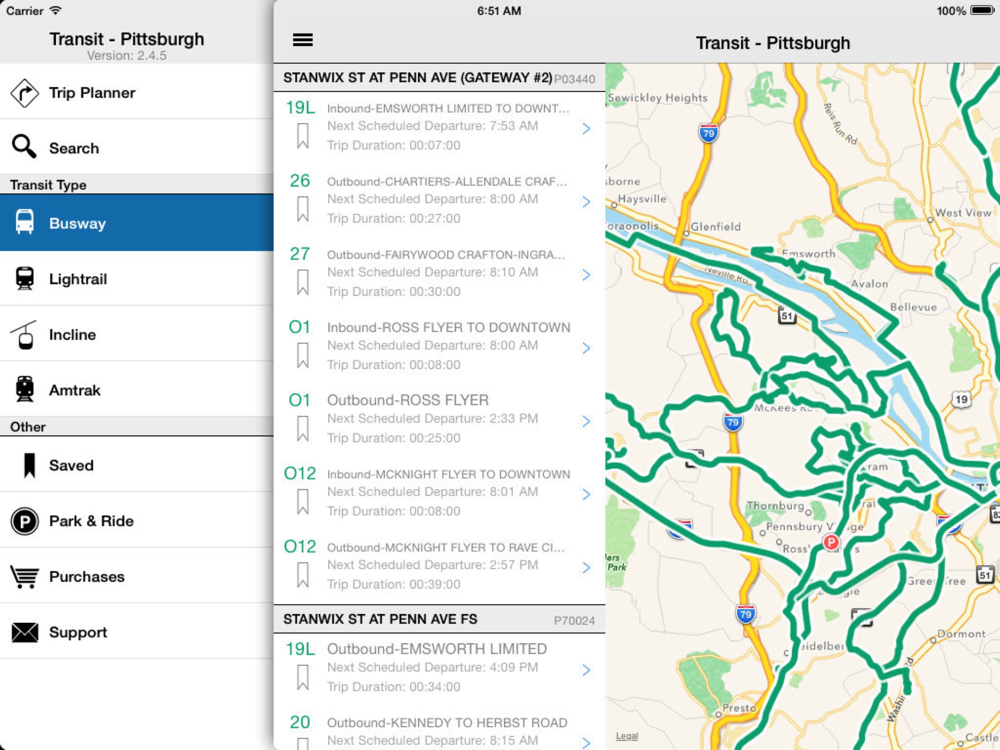Choose Amtrak transit type
The width and height of the screenshot is (1000, 750).
pos(136,390)
